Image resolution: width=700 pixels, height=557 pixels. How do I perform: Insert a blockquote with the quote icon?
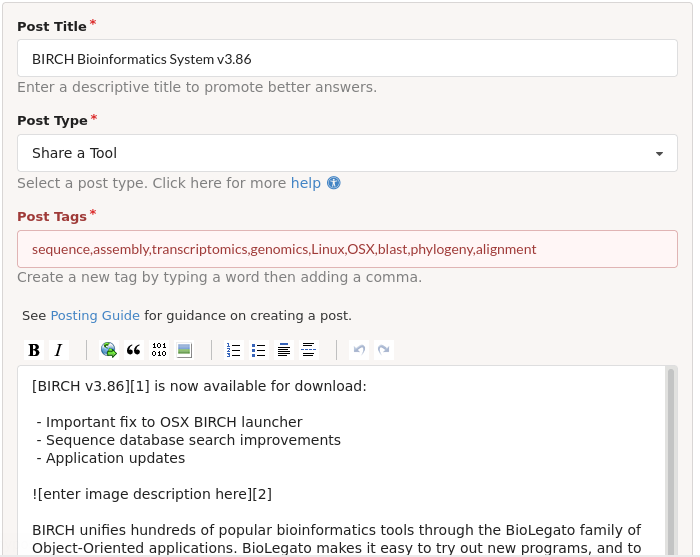tap(133, 350)
